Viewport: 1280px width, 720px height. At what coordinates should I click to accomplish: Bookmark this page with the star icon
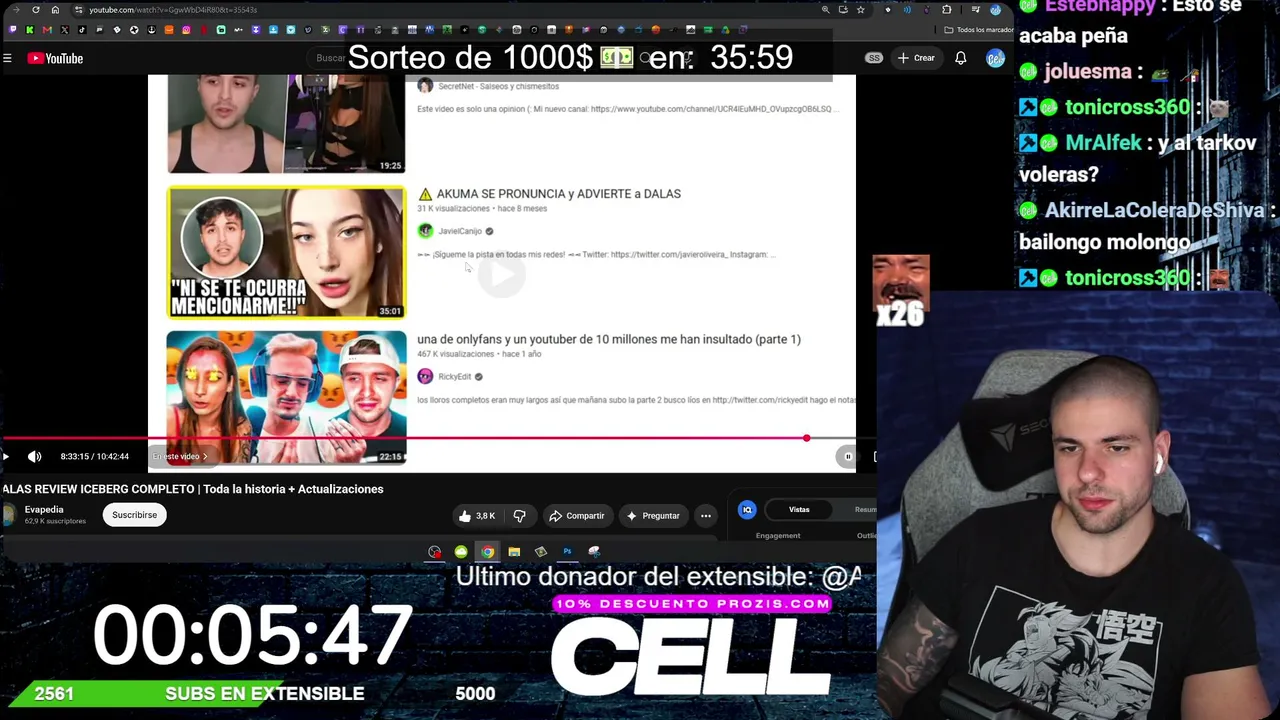point(860,10)
